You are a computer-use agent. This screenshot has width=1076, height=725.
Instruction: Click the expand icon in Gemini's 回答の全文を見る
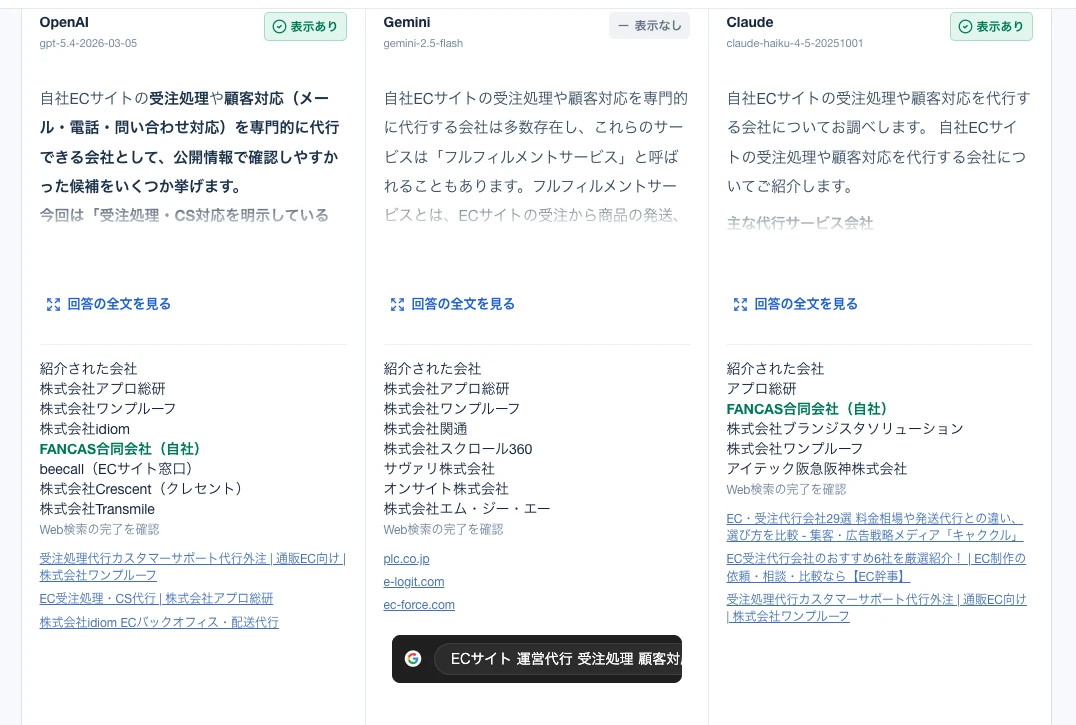tap(397, 305)
